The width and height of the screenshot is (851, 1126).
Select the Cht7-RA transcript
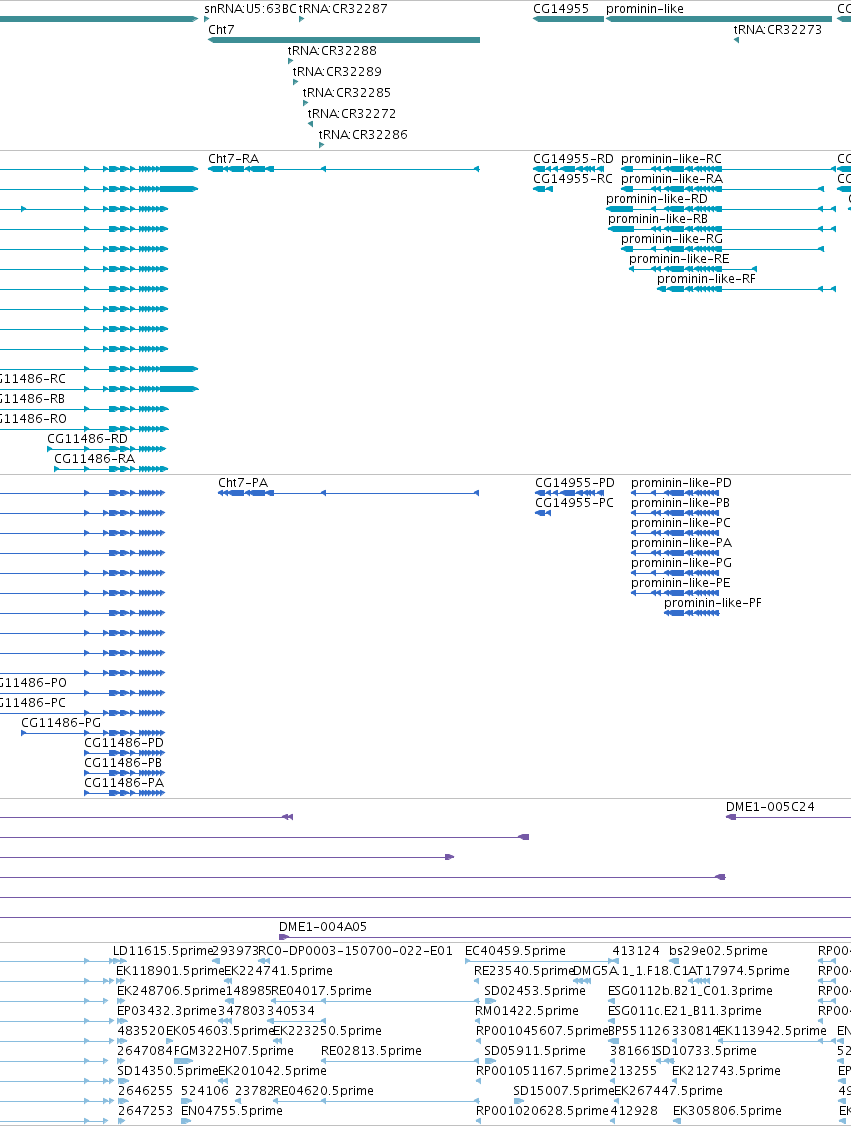(344, 169)
